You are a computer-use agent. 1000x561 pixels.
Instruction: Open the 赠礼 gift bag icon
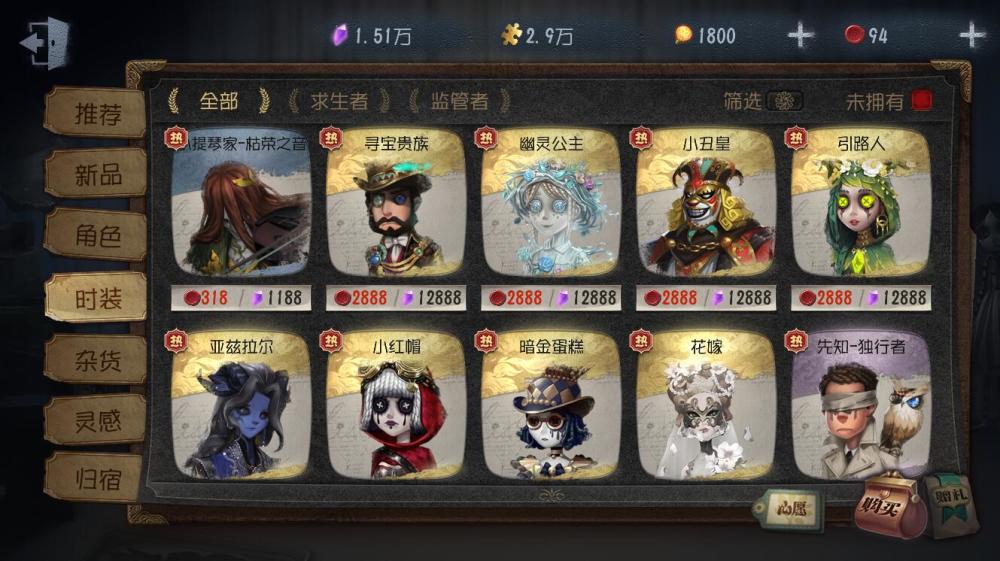pos(953,504)
